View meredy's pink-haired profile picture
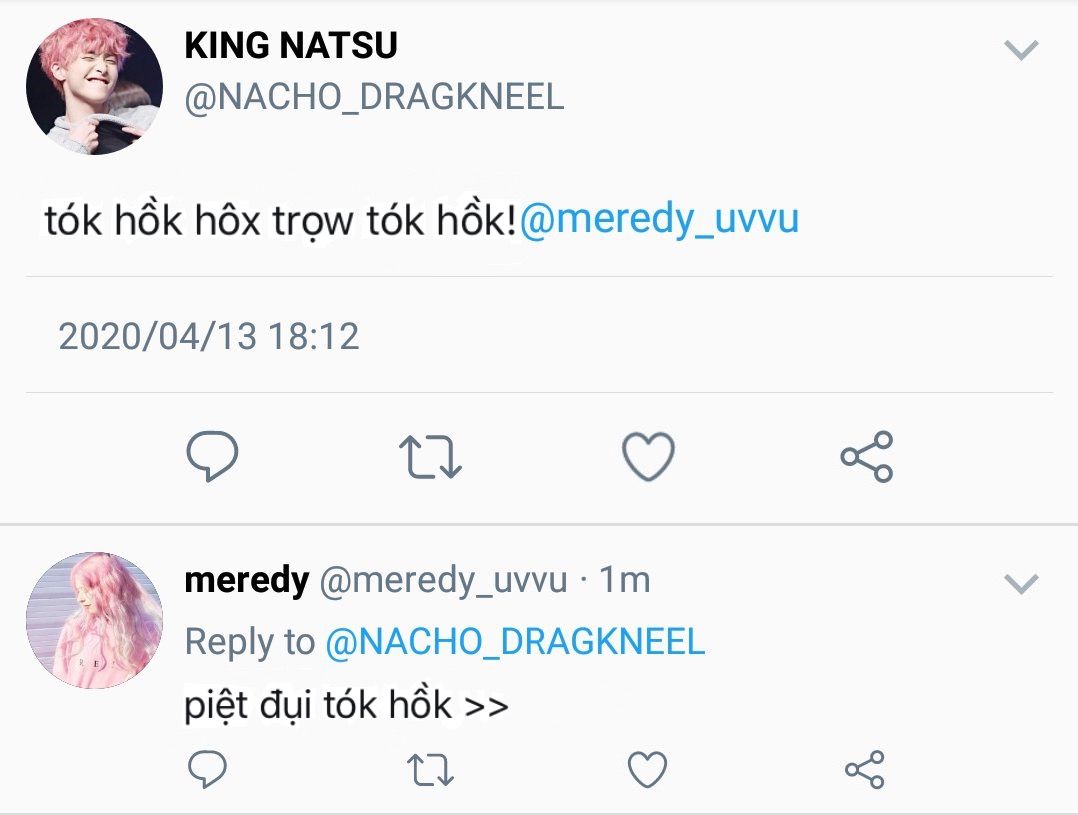The image size is (1078, 815). [x=94, y=620]
